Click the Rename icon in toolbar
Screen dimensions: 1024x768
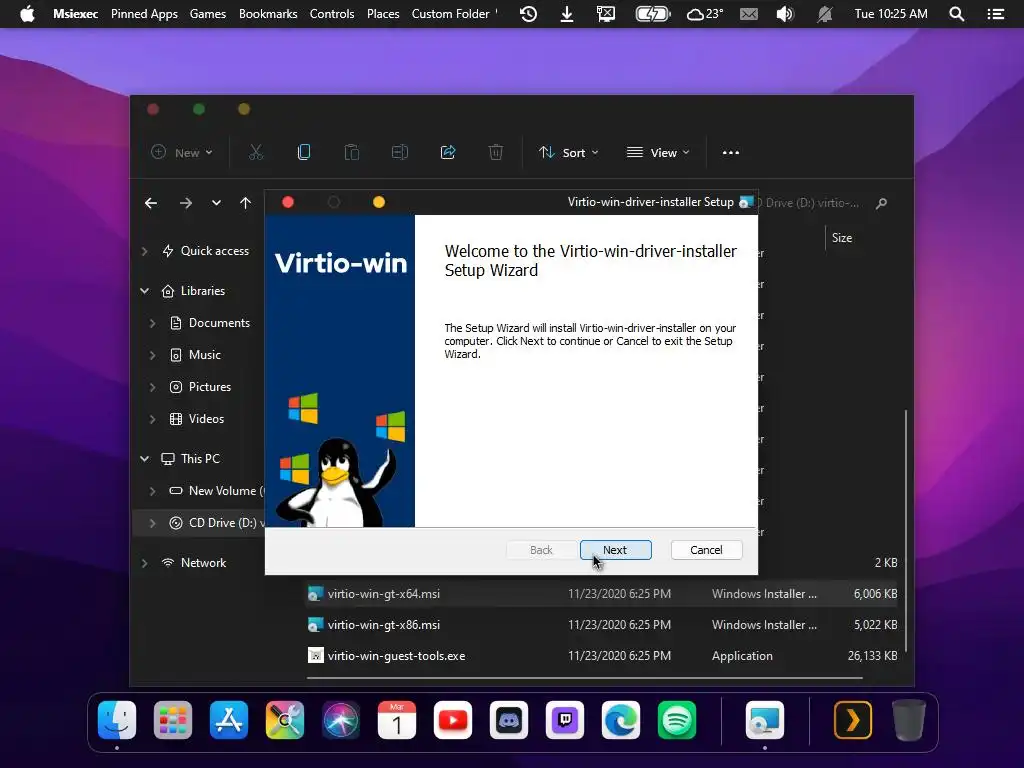tap(400, 152)
